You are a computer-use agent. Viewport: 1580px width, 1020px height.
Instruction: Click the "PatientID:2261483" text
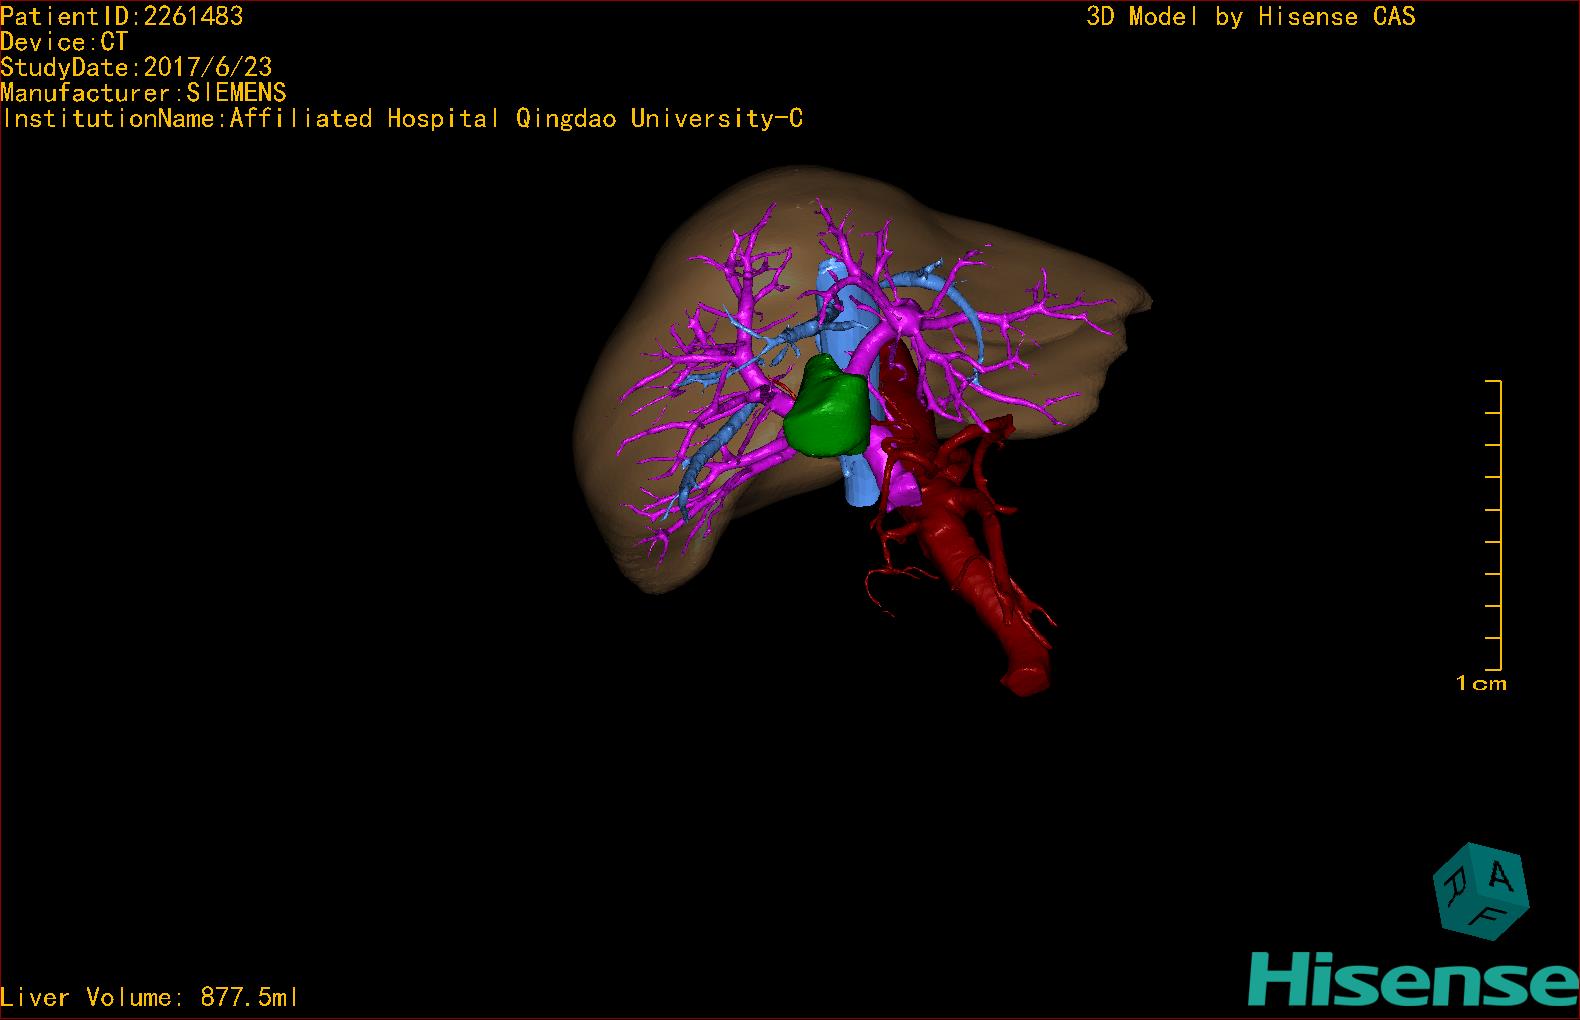click(x=122, y=16)
